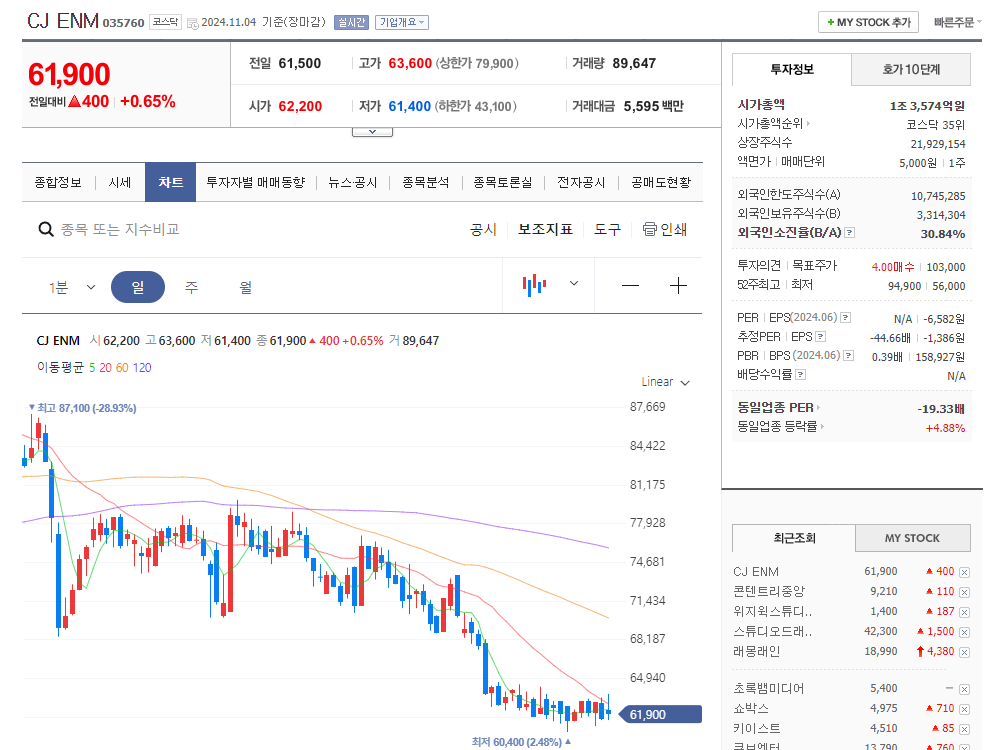Select the 월 monthly interval
The height and width of the screenshot is (750, 985).
[245, 287]
